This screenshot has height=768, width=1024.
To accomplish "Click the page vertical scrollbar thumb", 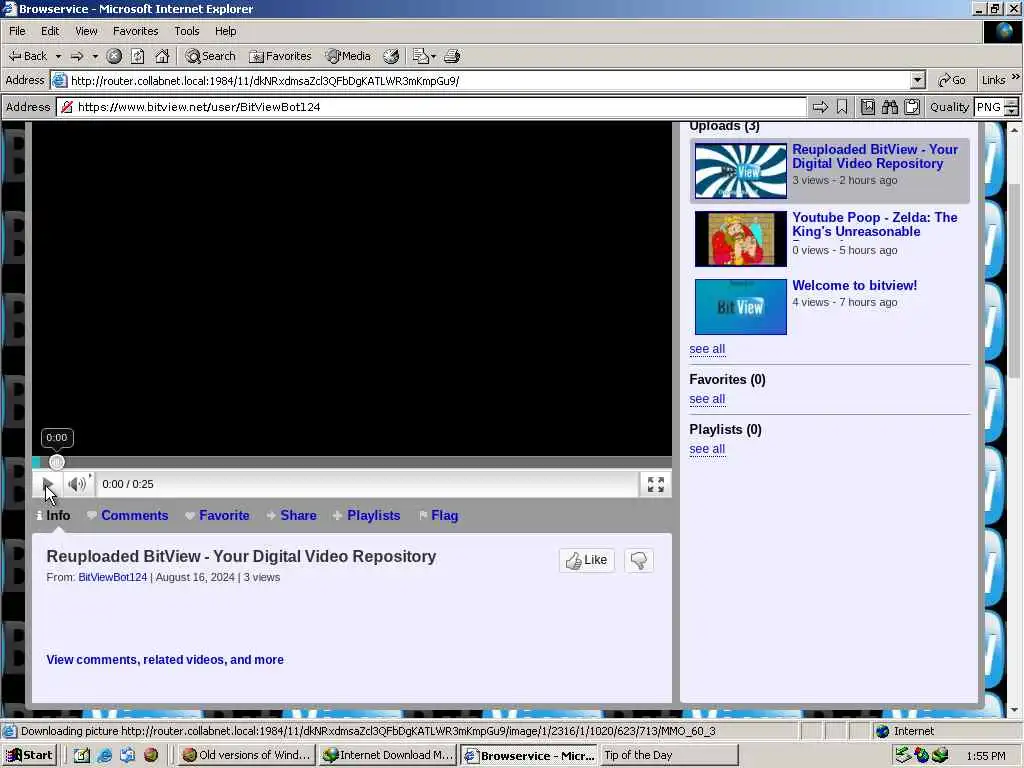I will pos(1014,281).
